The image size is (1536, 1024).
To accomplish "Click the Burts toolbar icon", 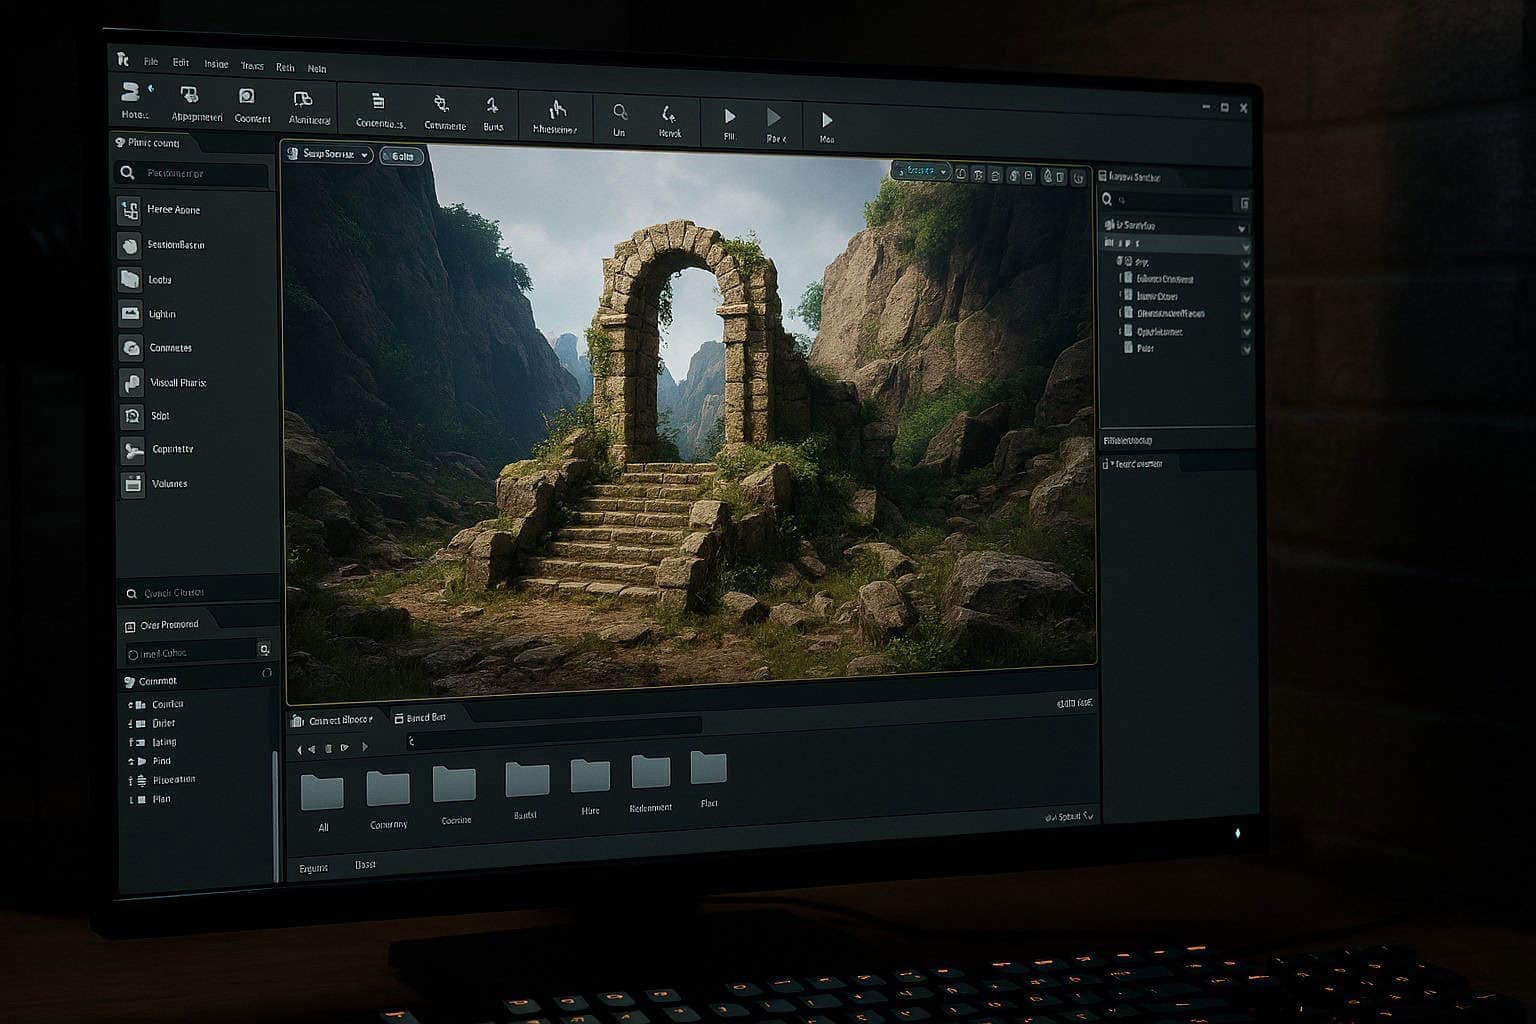I will click(492, 106).
